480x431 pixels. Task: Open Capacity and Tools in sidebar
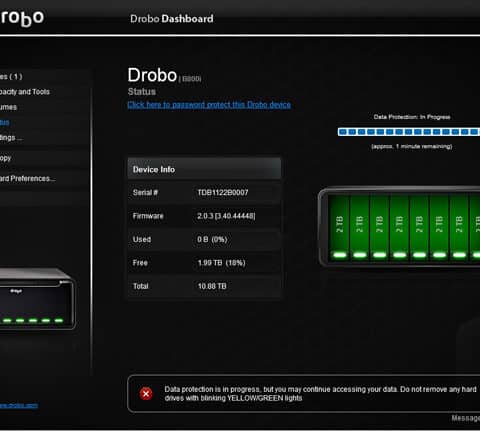click(25, 92)
